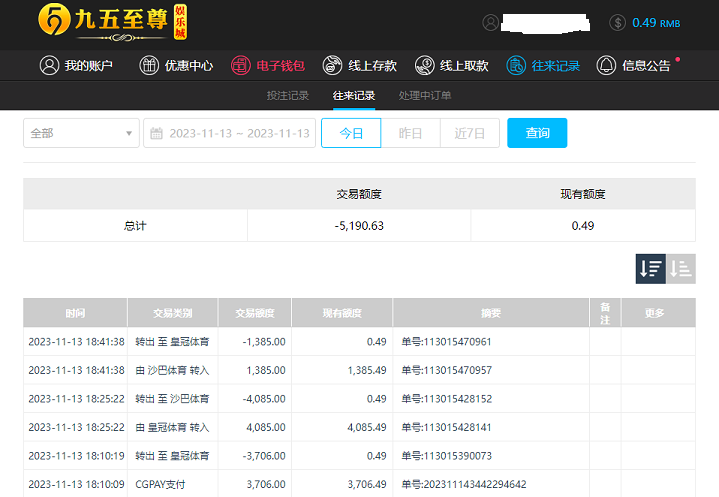Switch to 投注记录 tab
The image size is (719, 497).
click(x=288, y=96)
